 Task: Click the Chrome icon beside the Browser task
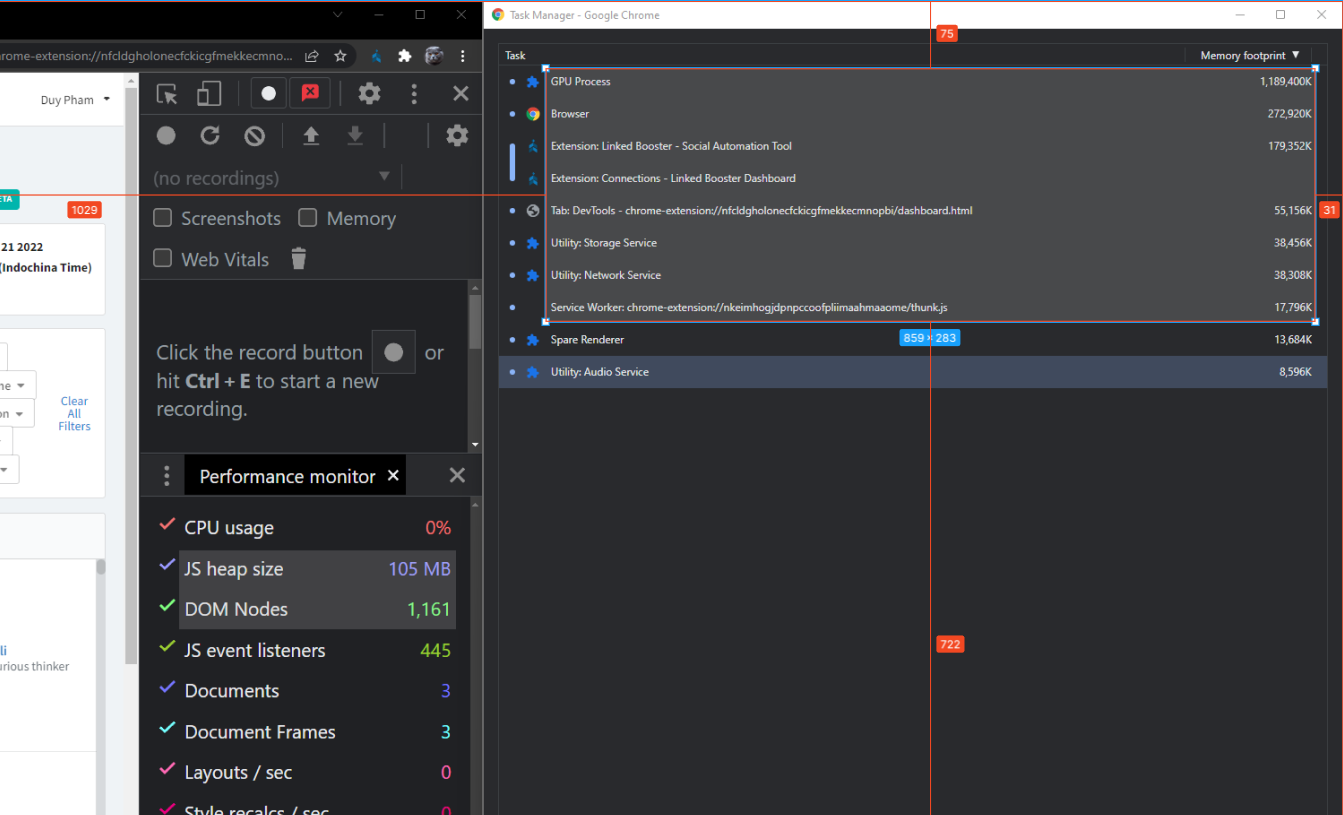(533, 114)
